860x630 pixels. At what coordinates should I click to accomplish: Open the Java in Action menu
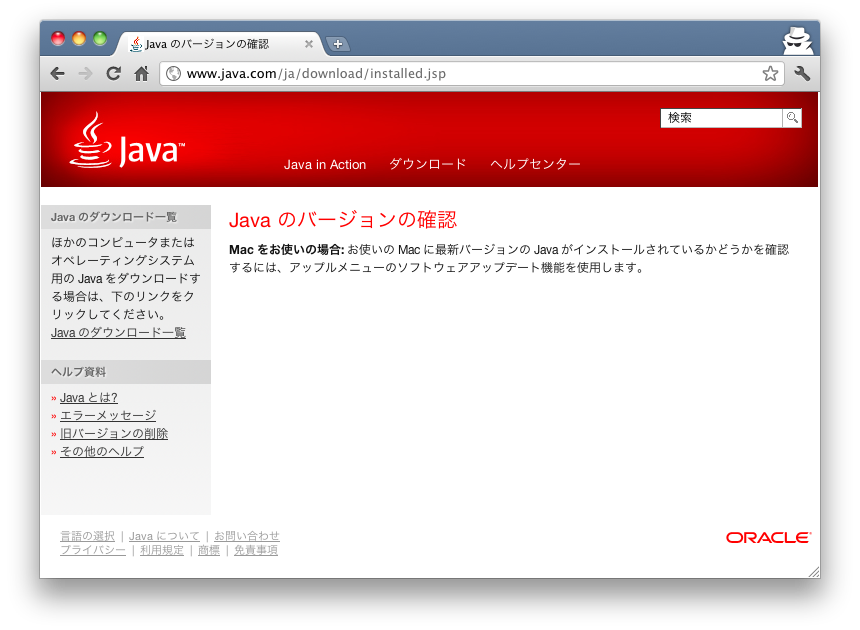325,164
